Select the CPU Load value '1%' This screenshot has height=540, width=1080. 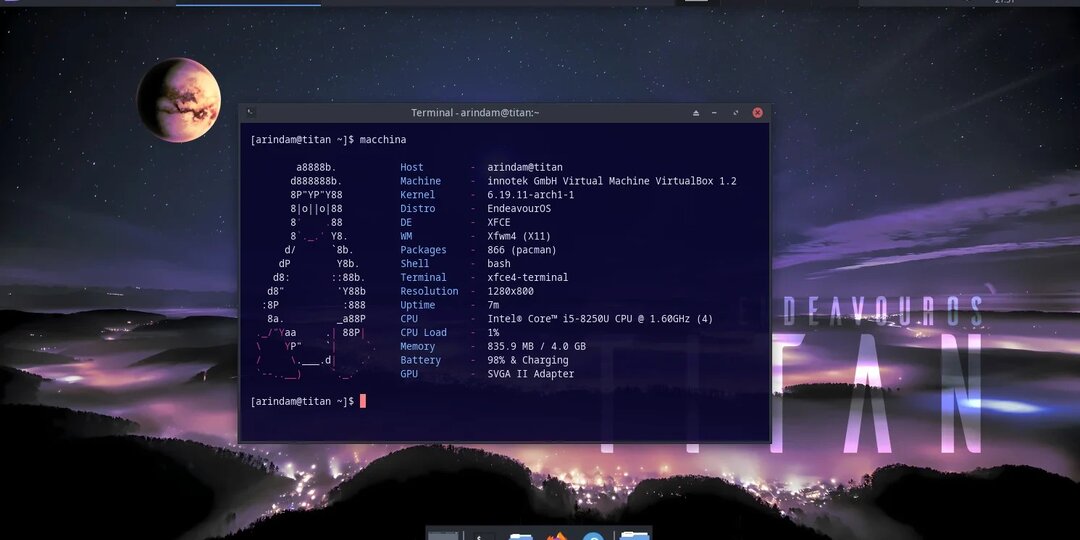tap(493, 333)
